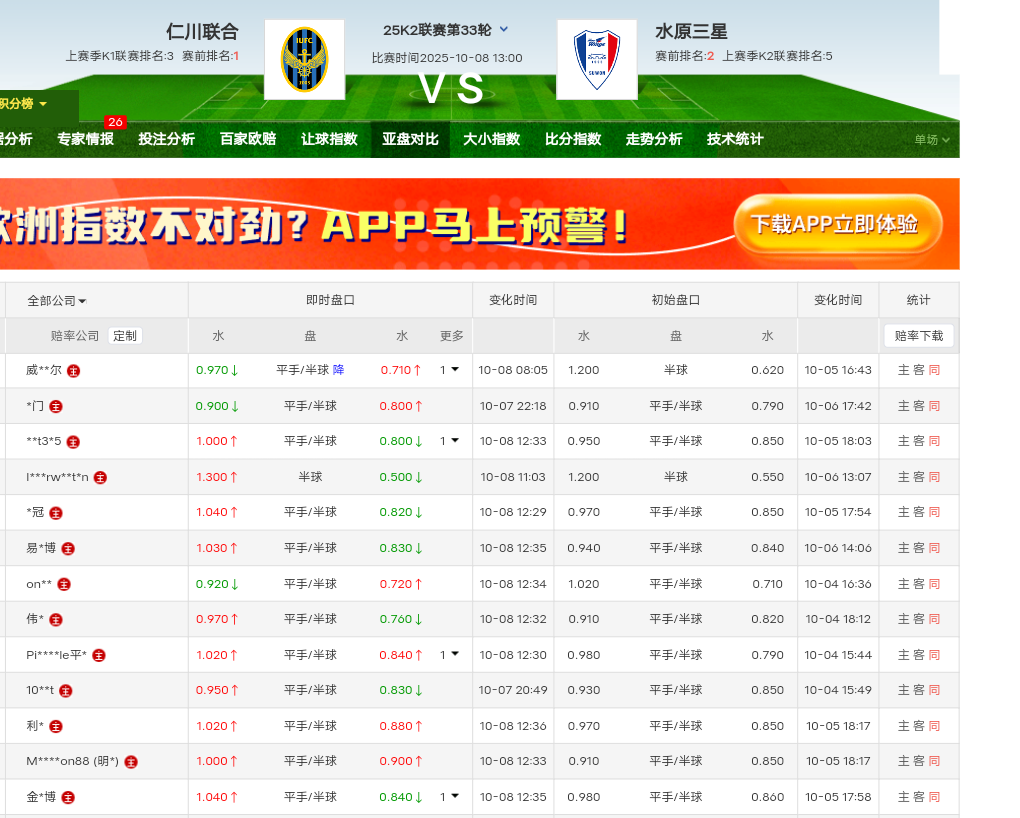The width and height of the screenshot is (1020, 818).
Task: Expand the 全部公司 company filter dropdown
Action: coord(56,301)
